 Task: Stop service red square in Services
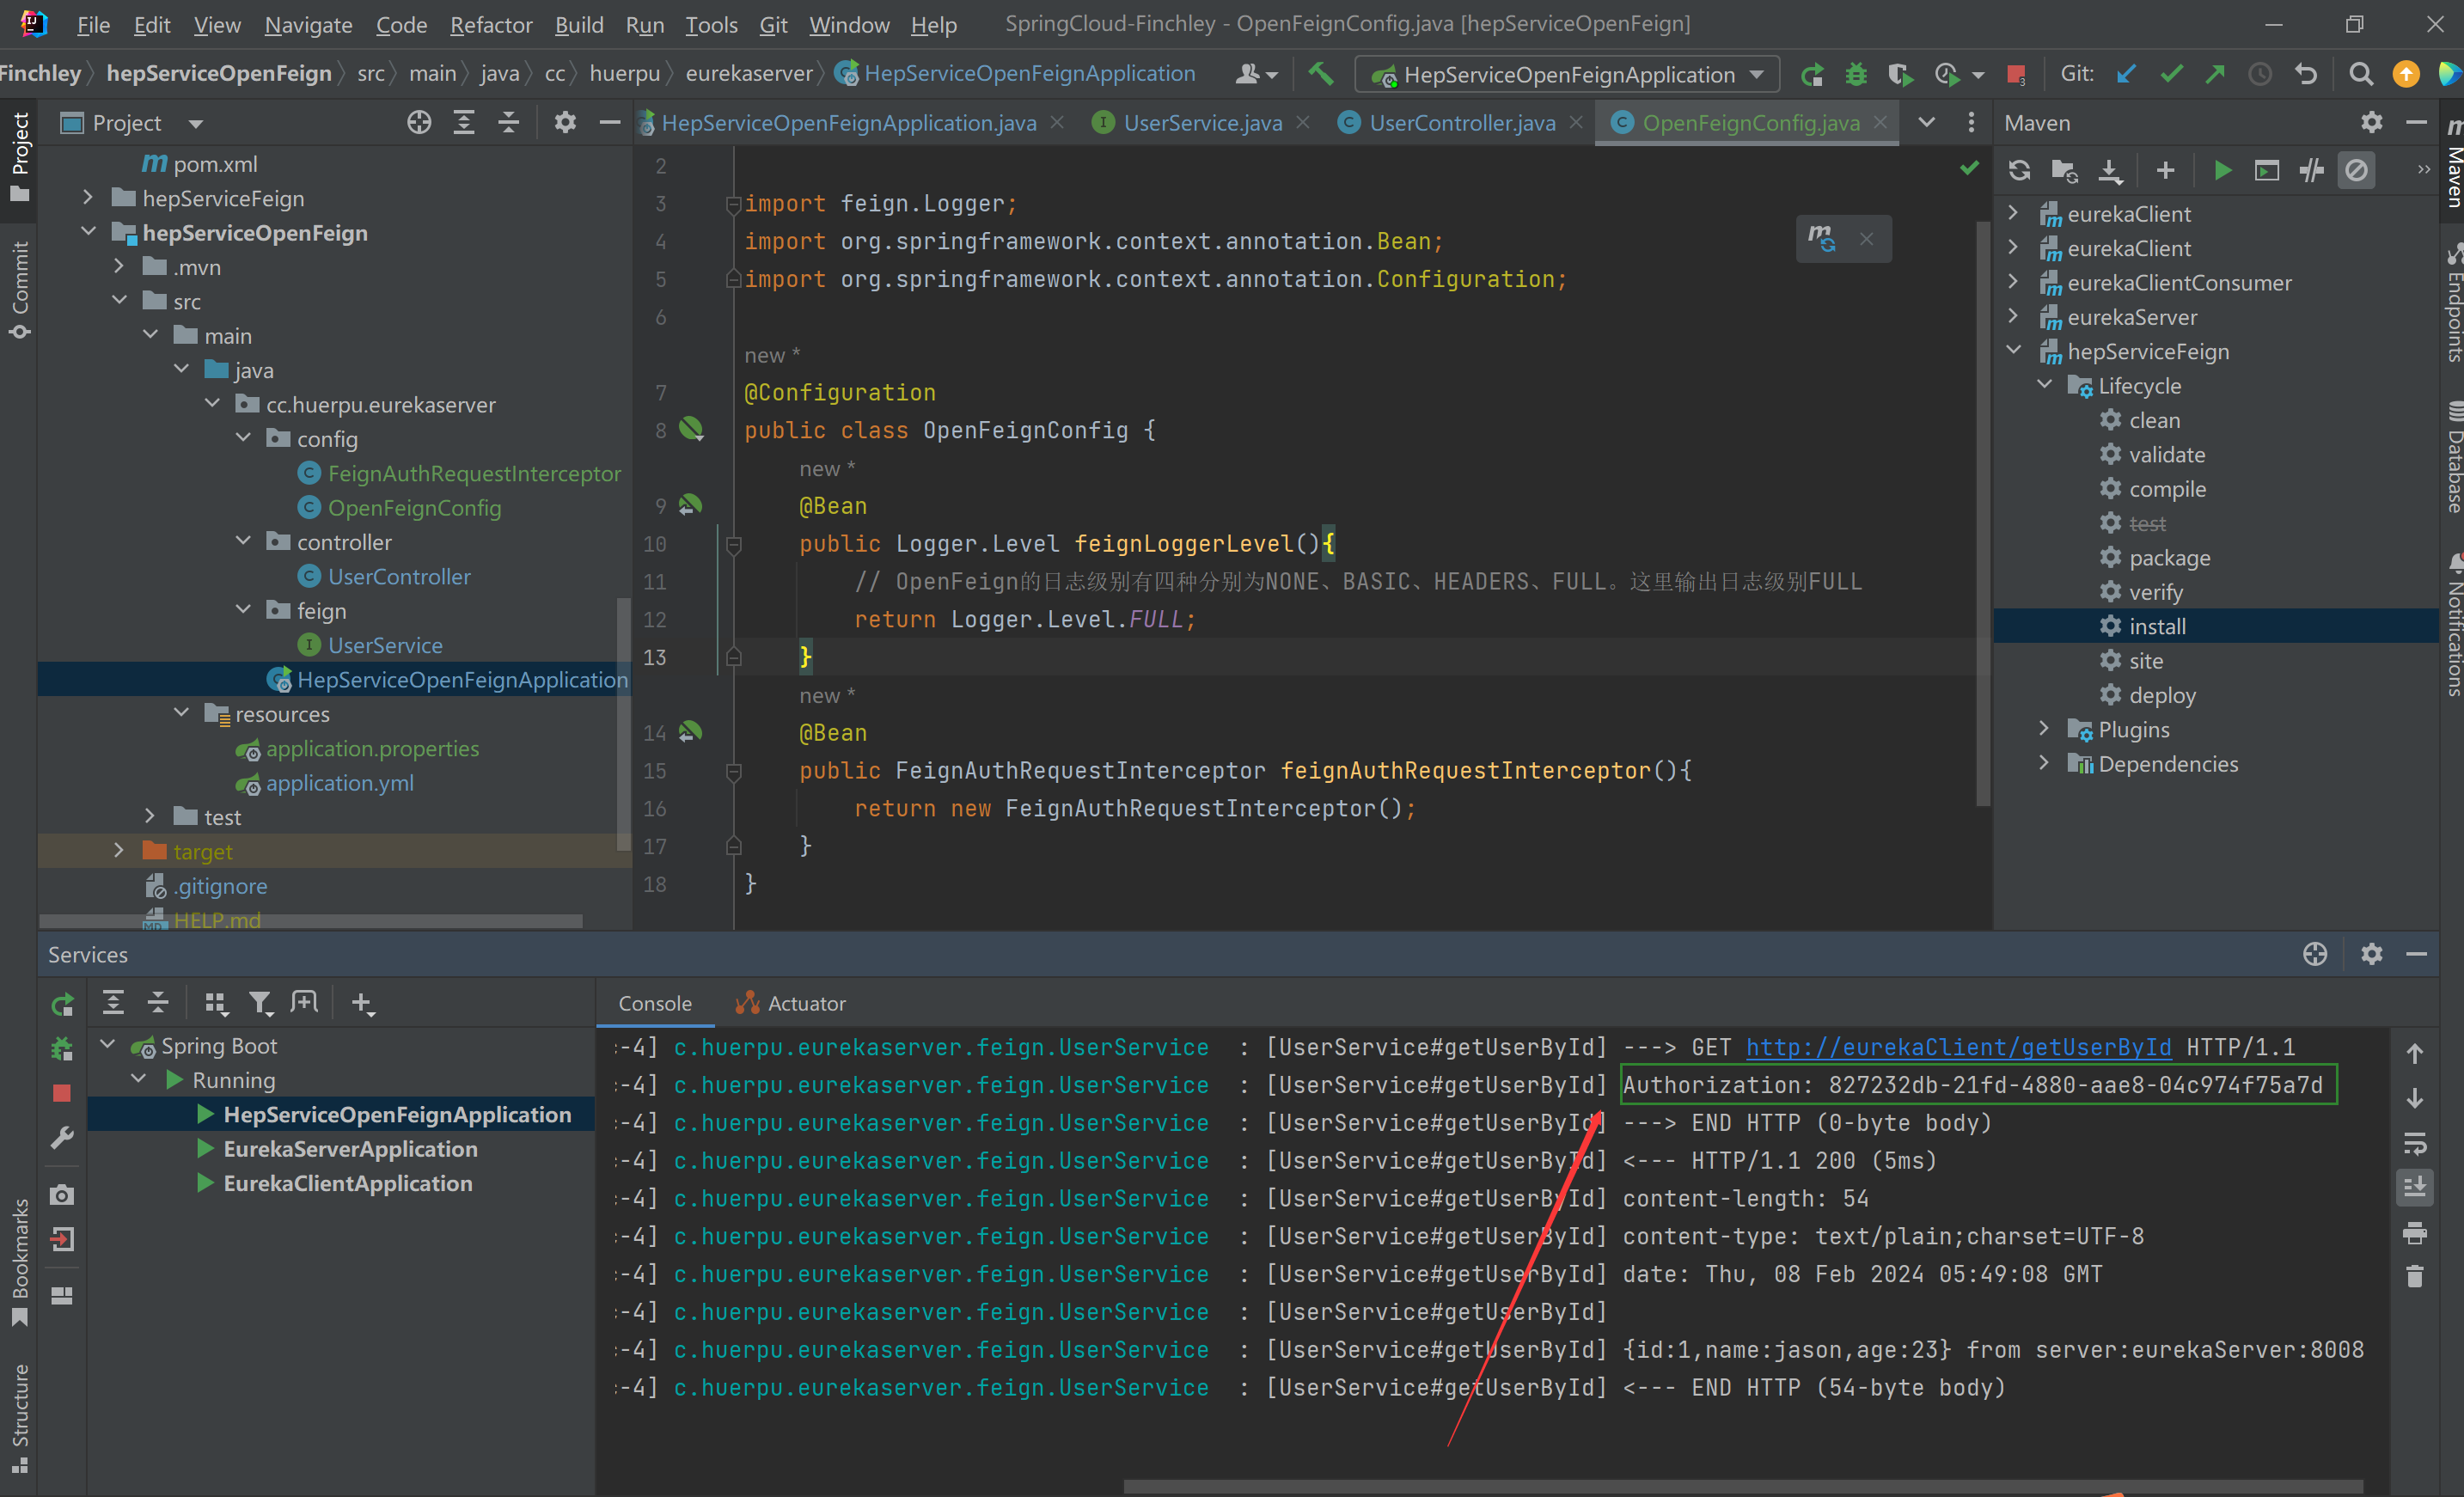click(x=62, y=1094)
